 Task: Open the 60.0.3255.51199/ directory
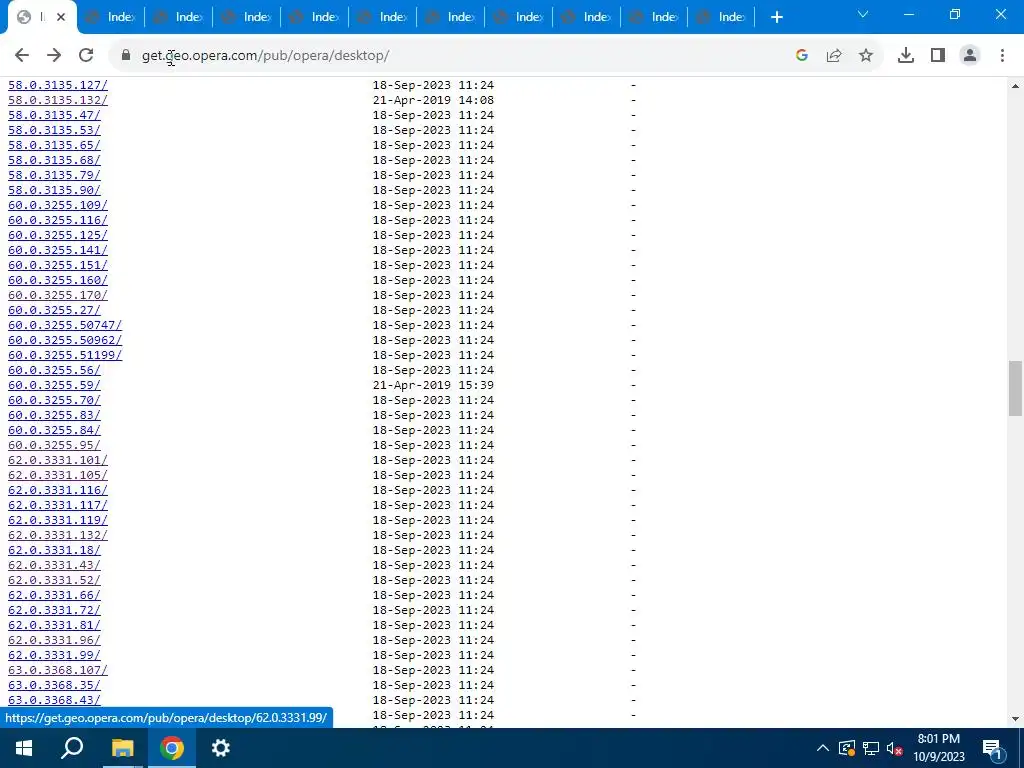click(x=65, y=355)
